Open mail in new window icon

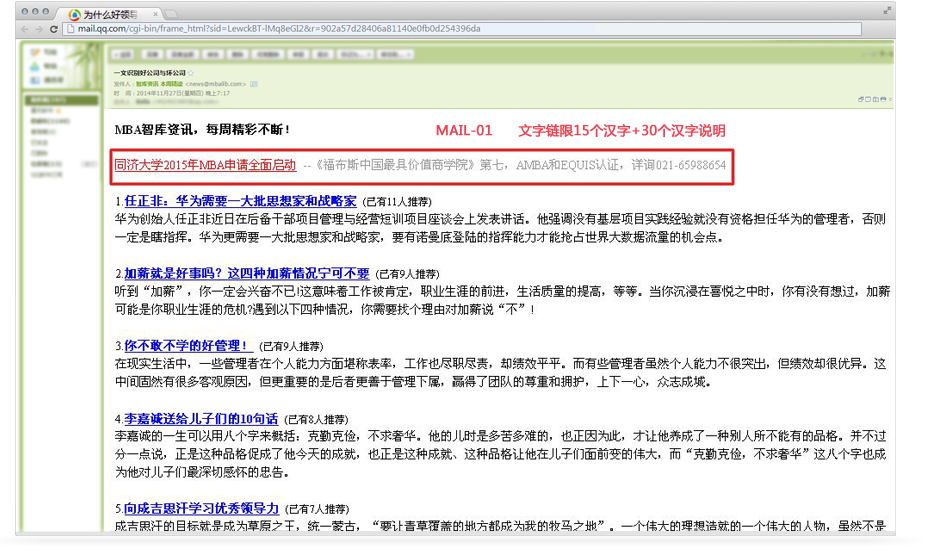[861, 99]
